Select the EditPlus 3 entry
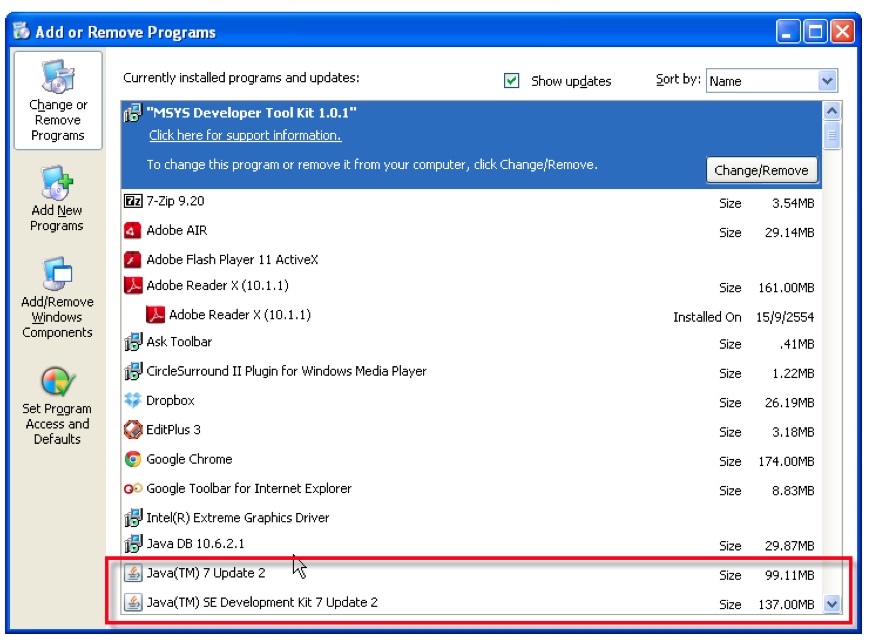The width and height of the screenshot is (870, 642). 471,429
